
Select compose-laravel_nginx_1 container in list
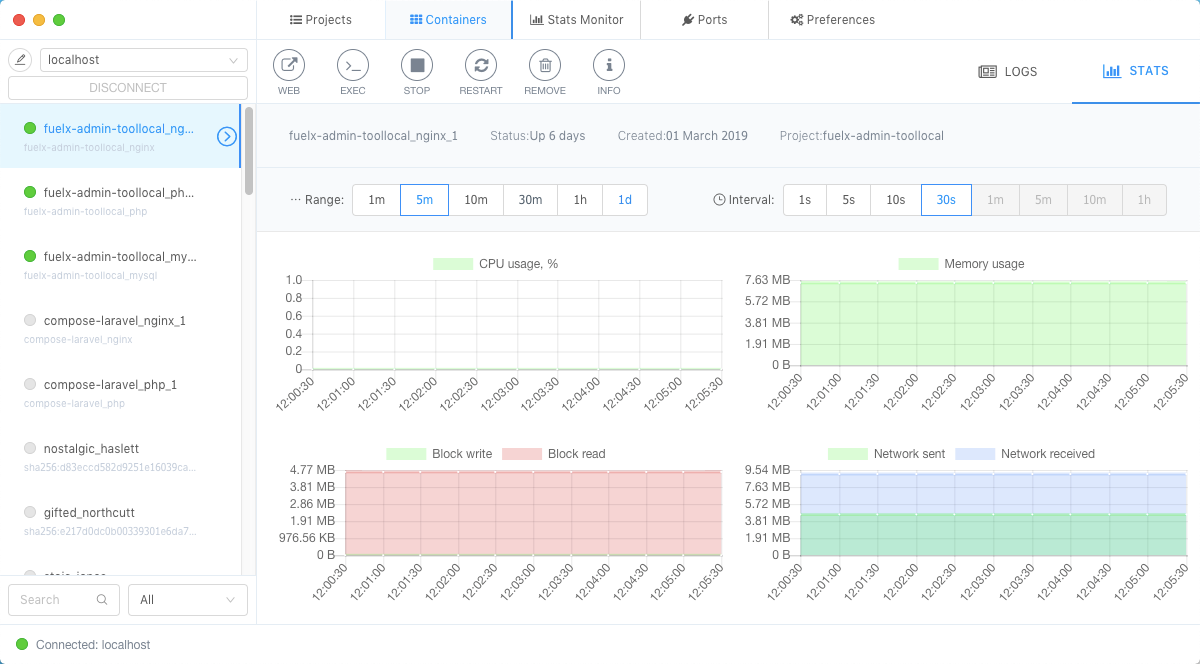click(x=115, y=321)
